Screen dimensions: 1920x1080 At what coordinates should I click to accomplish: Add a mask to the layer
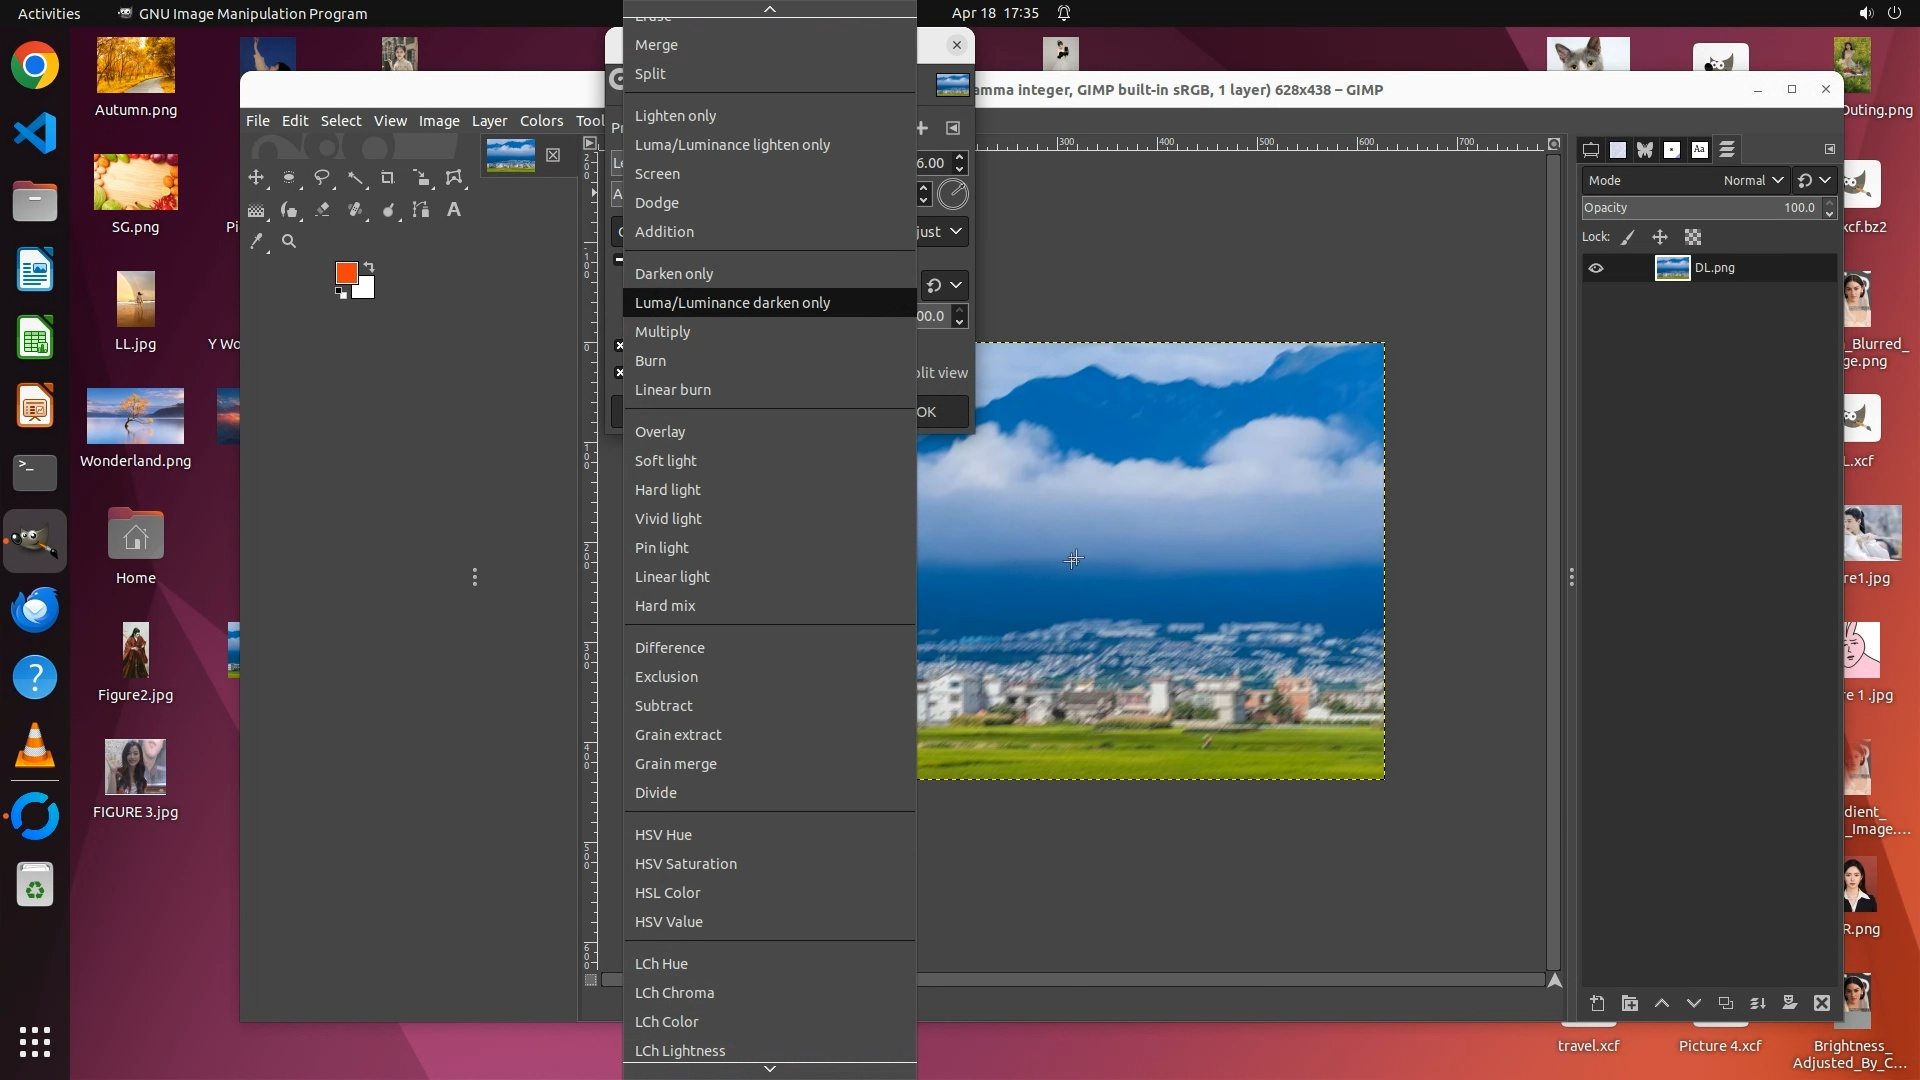click(x=1790, y=1003)
